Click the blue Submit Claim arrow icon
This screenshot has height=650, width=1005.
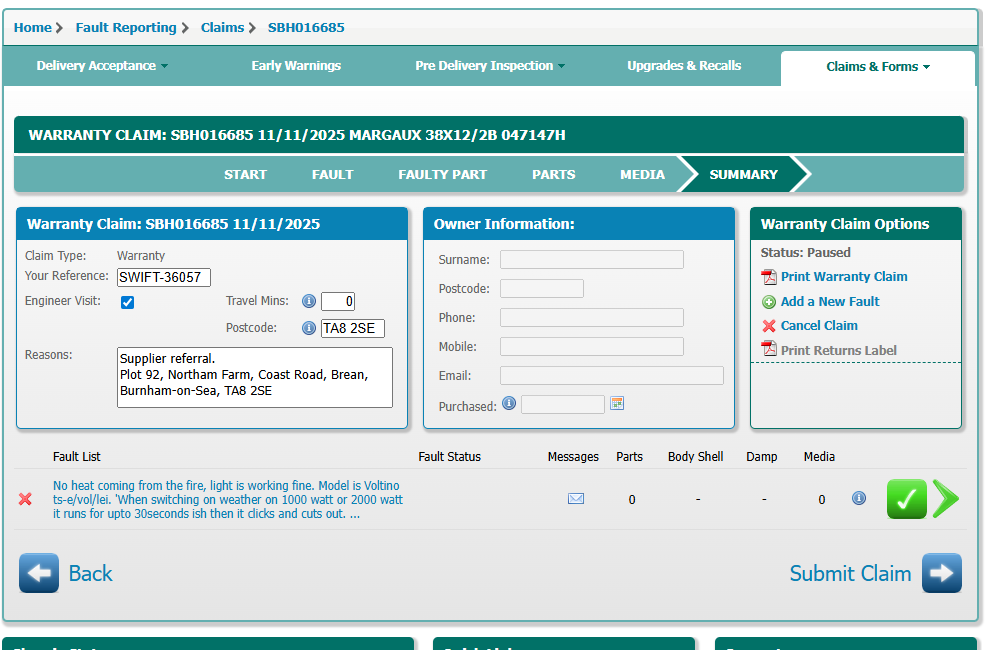pos(942,573)
